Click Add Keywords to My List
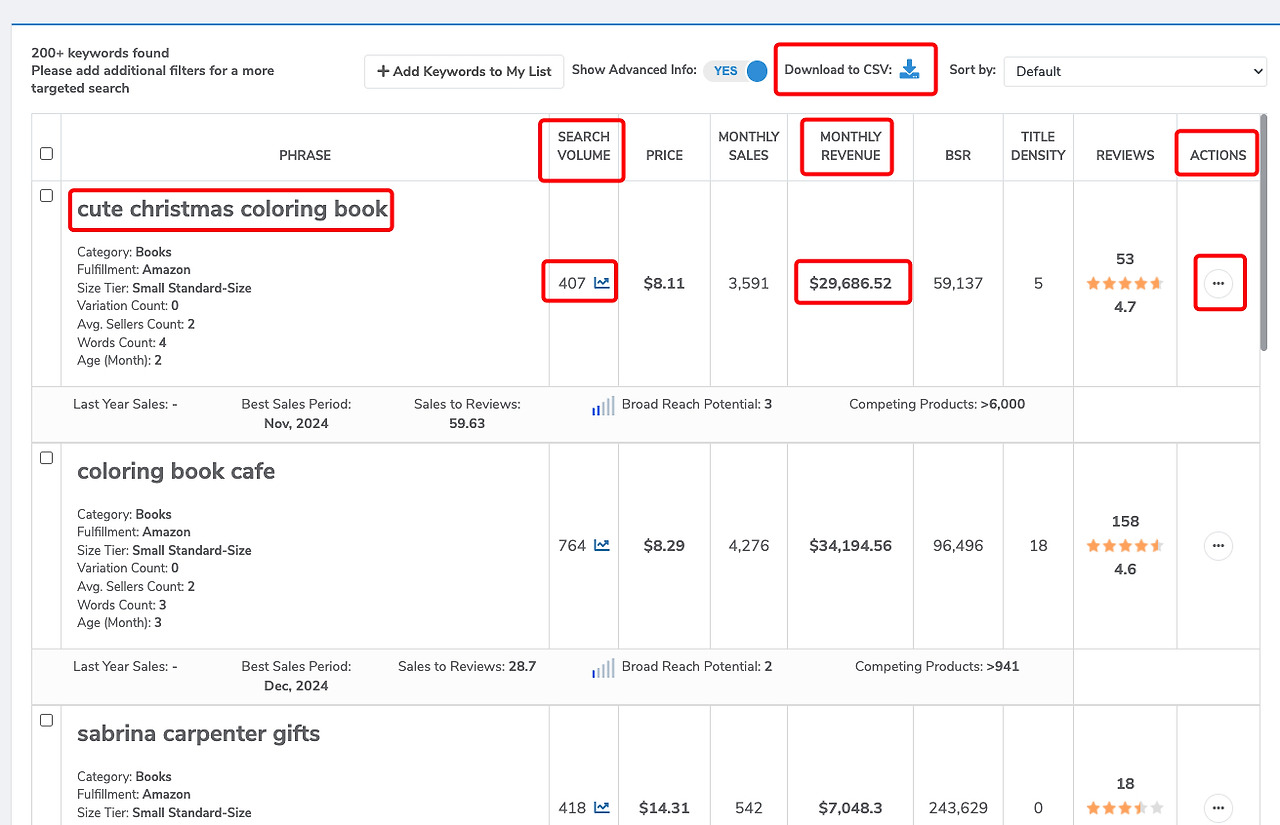 tap(463, 71)
